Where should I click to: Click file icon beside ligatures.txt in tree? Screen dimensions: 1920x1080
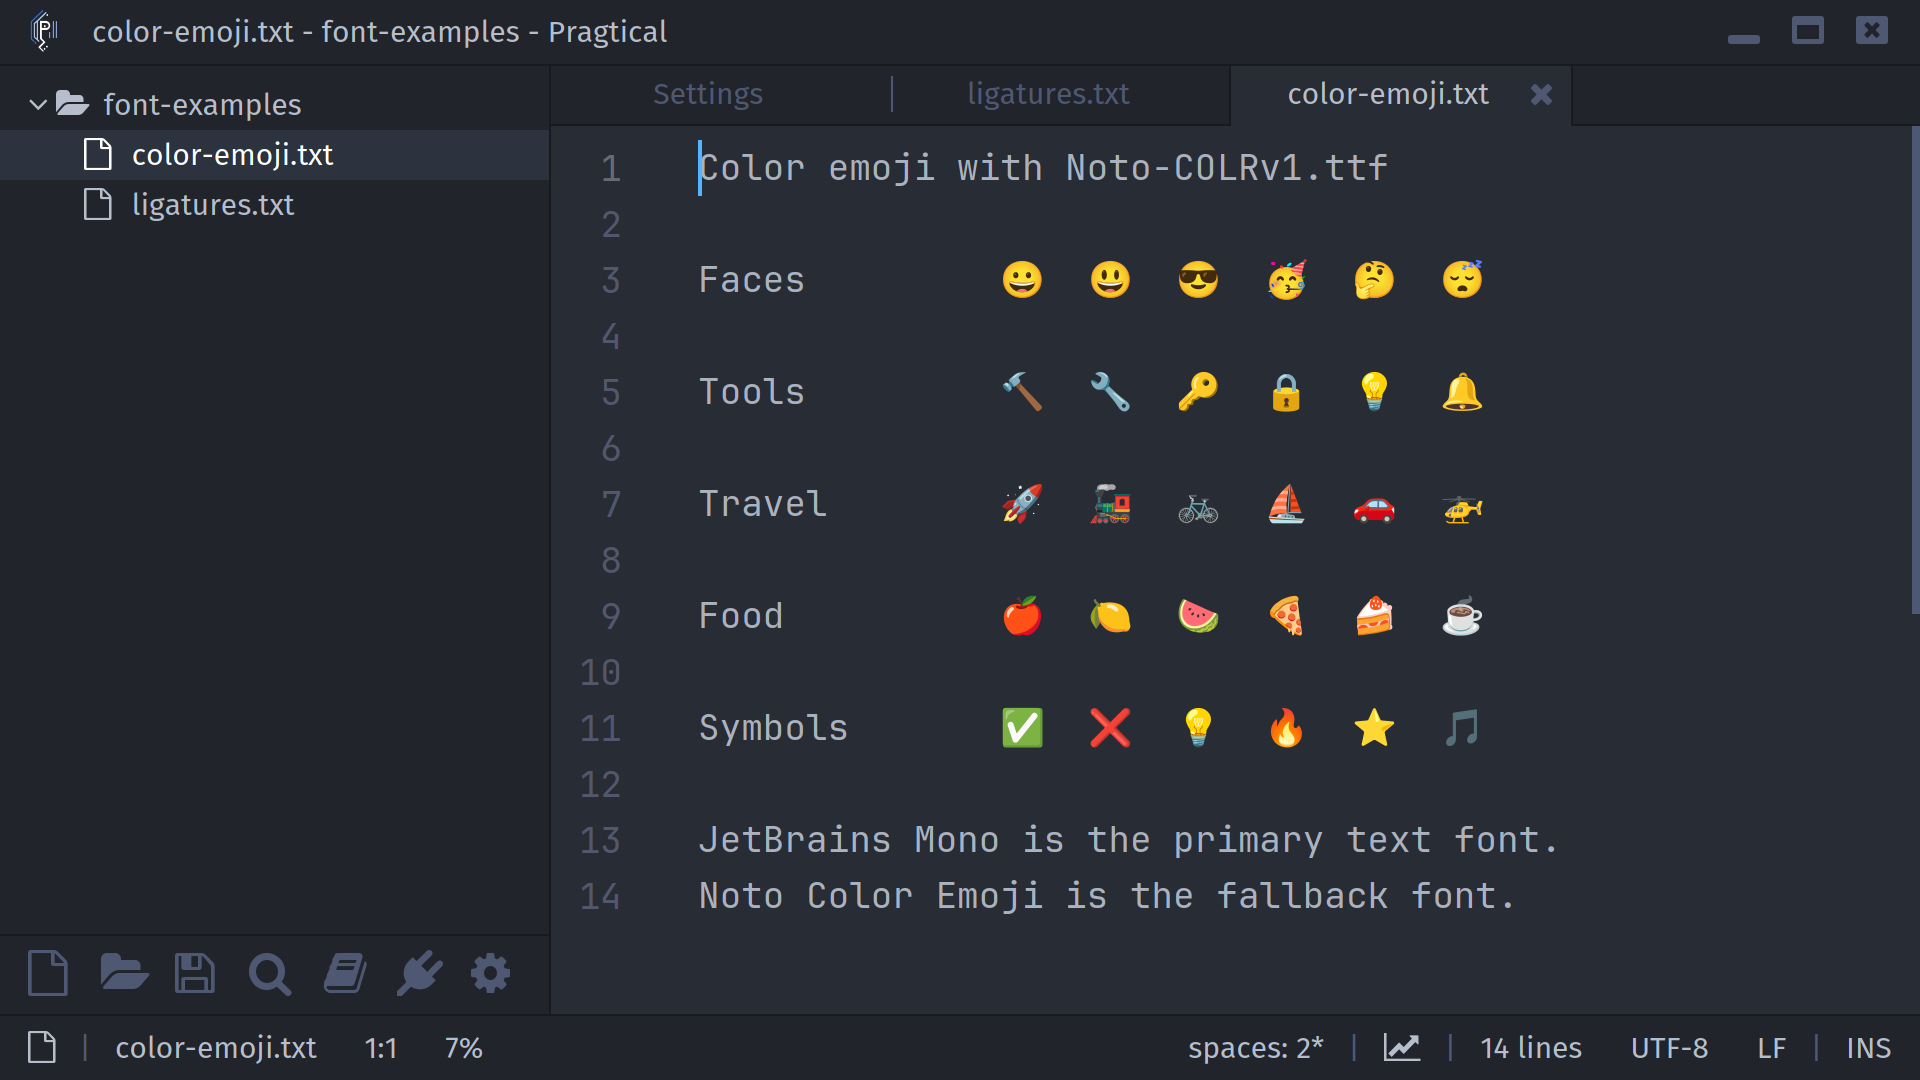tap(98, 205)
